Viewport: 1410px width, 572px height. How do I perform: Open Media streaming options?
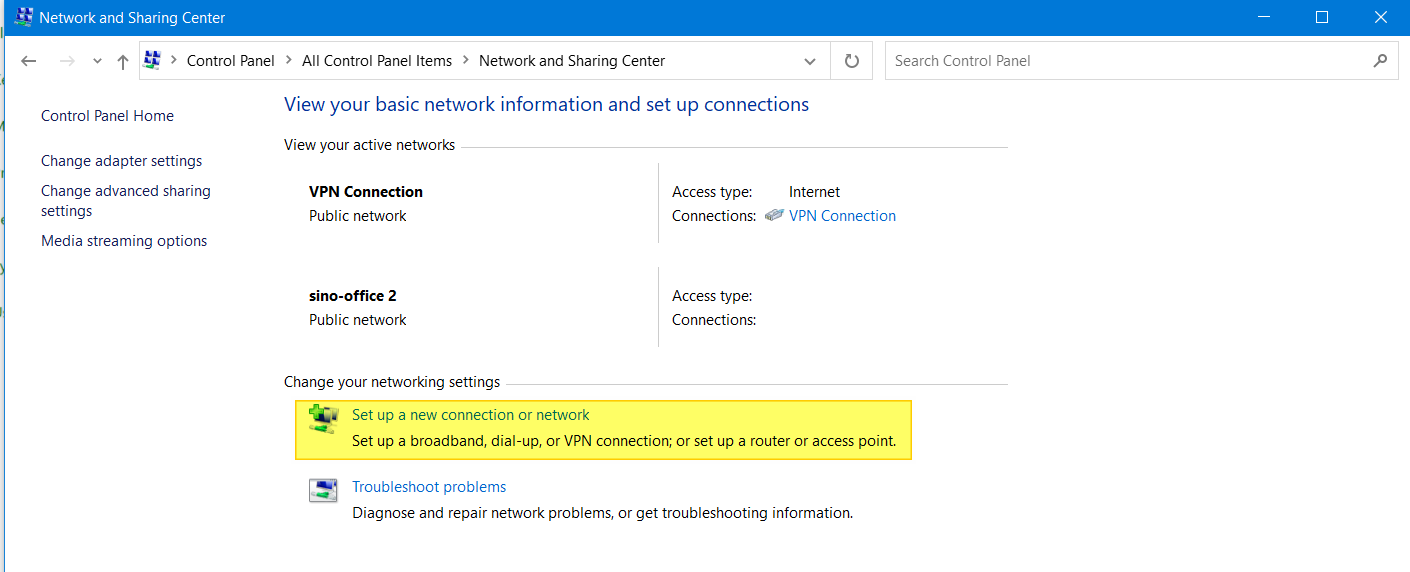[x=124, y=241]
